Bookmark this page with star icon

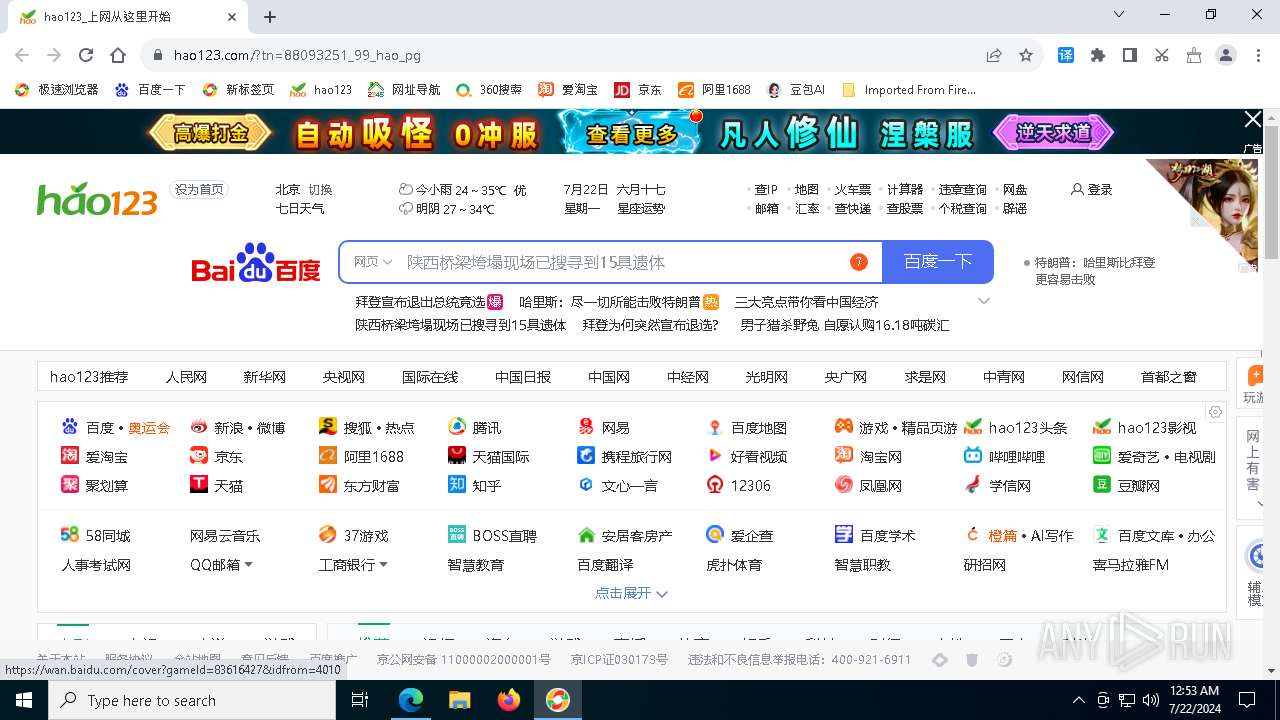(1026, 55)
